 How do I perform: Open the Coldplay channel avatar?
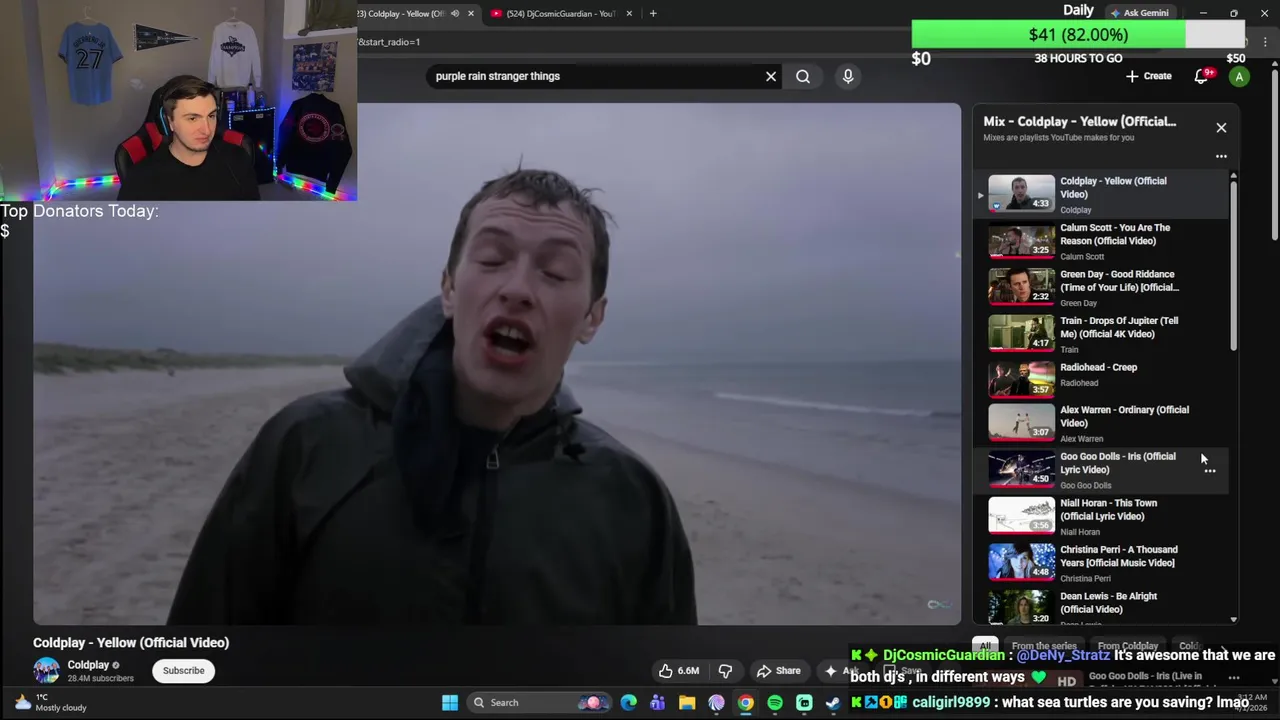click(x=46, y=671)
